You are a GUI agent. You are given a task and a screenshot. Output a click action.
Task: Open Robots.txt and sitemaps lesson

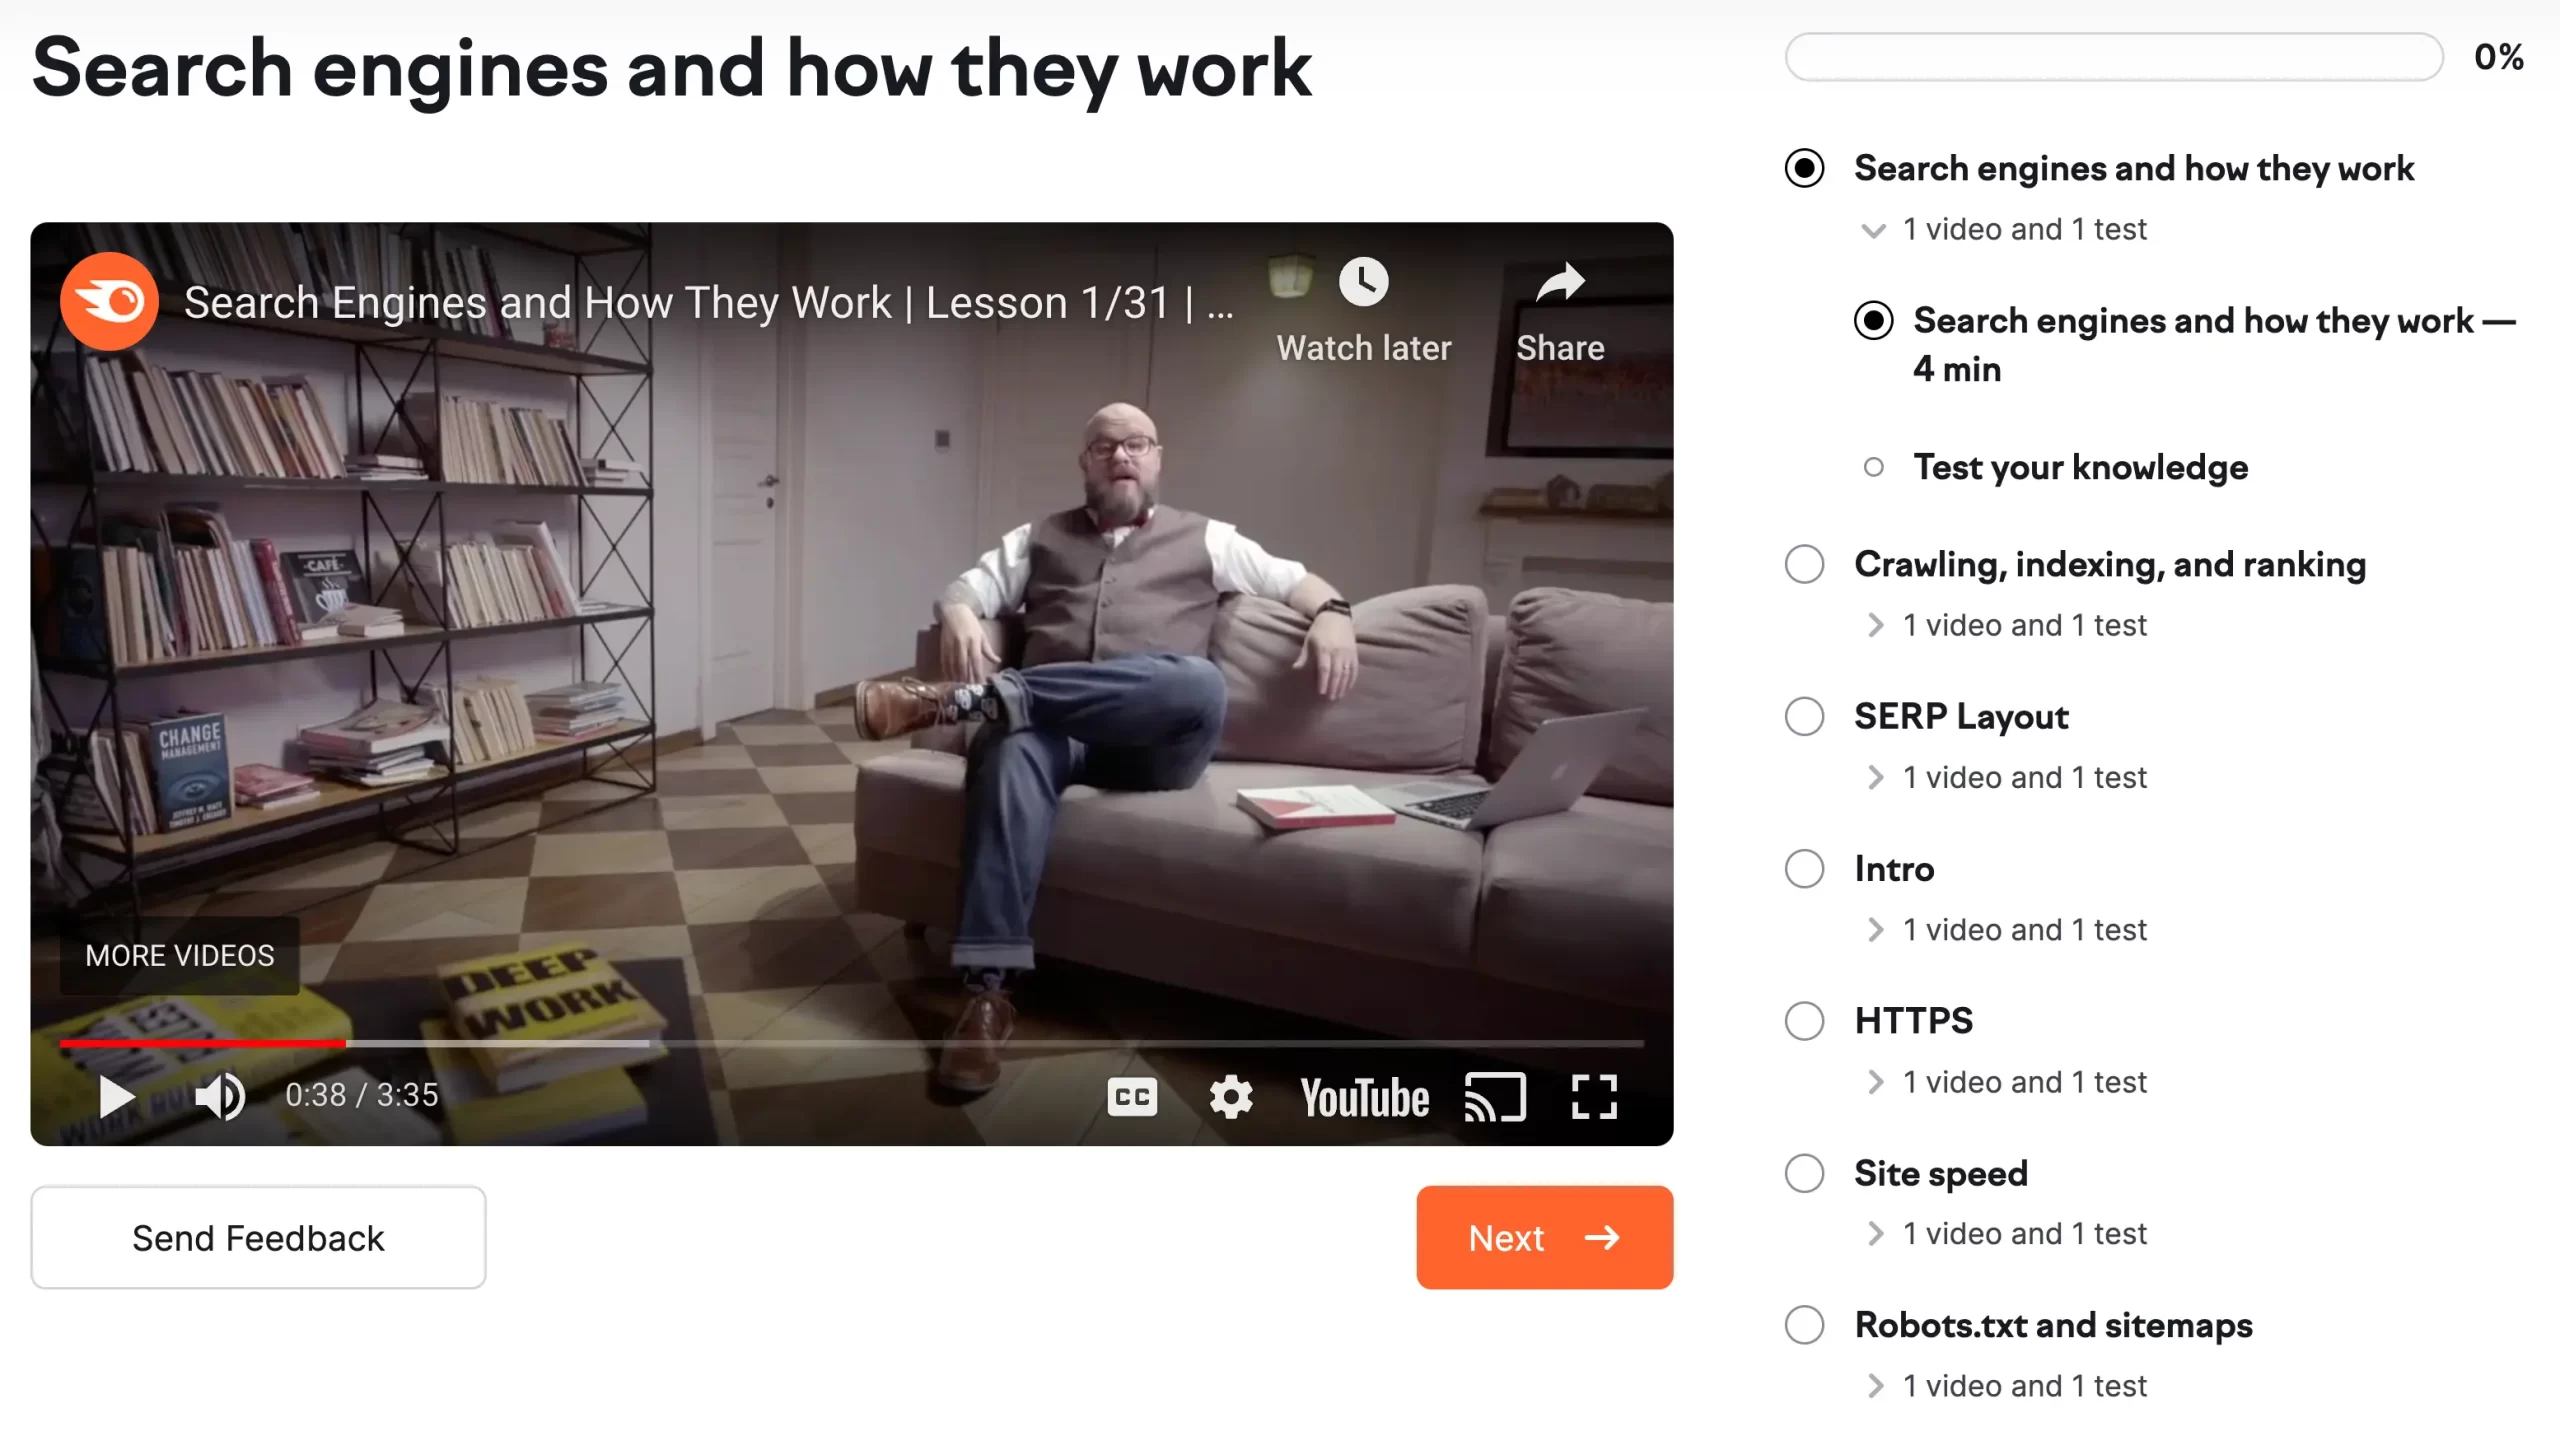2053,1325
